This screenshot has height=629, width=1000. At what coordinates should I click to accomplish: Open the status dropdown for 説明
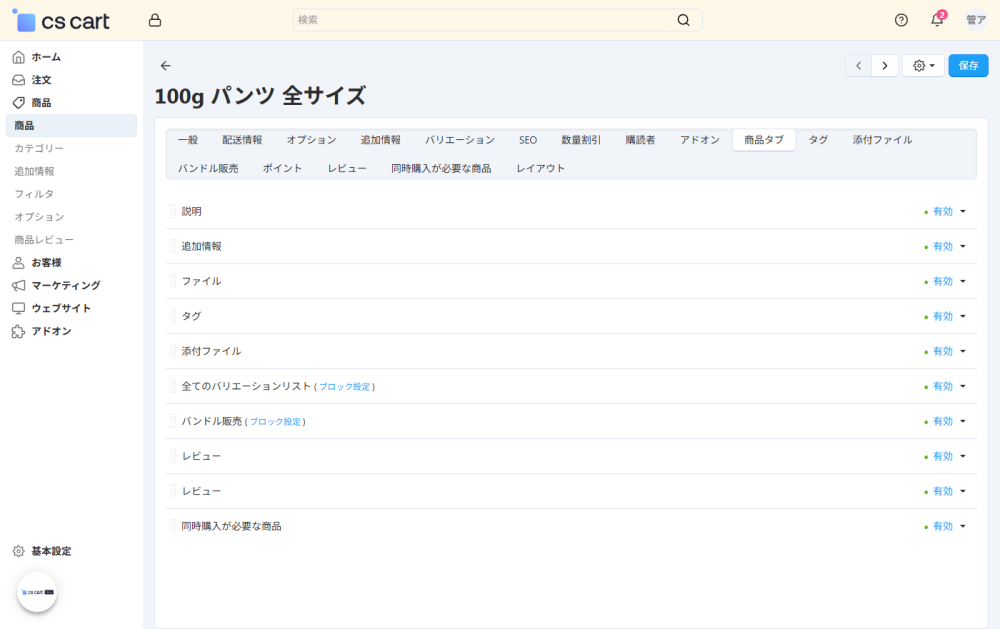(945, 212)
